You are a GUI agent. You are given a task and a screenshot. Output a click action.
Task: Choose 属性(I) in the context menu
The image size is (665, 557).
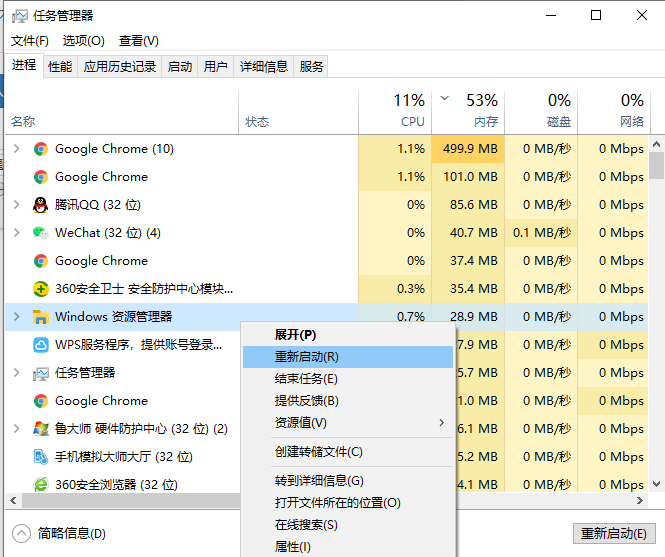pos(348,546)
